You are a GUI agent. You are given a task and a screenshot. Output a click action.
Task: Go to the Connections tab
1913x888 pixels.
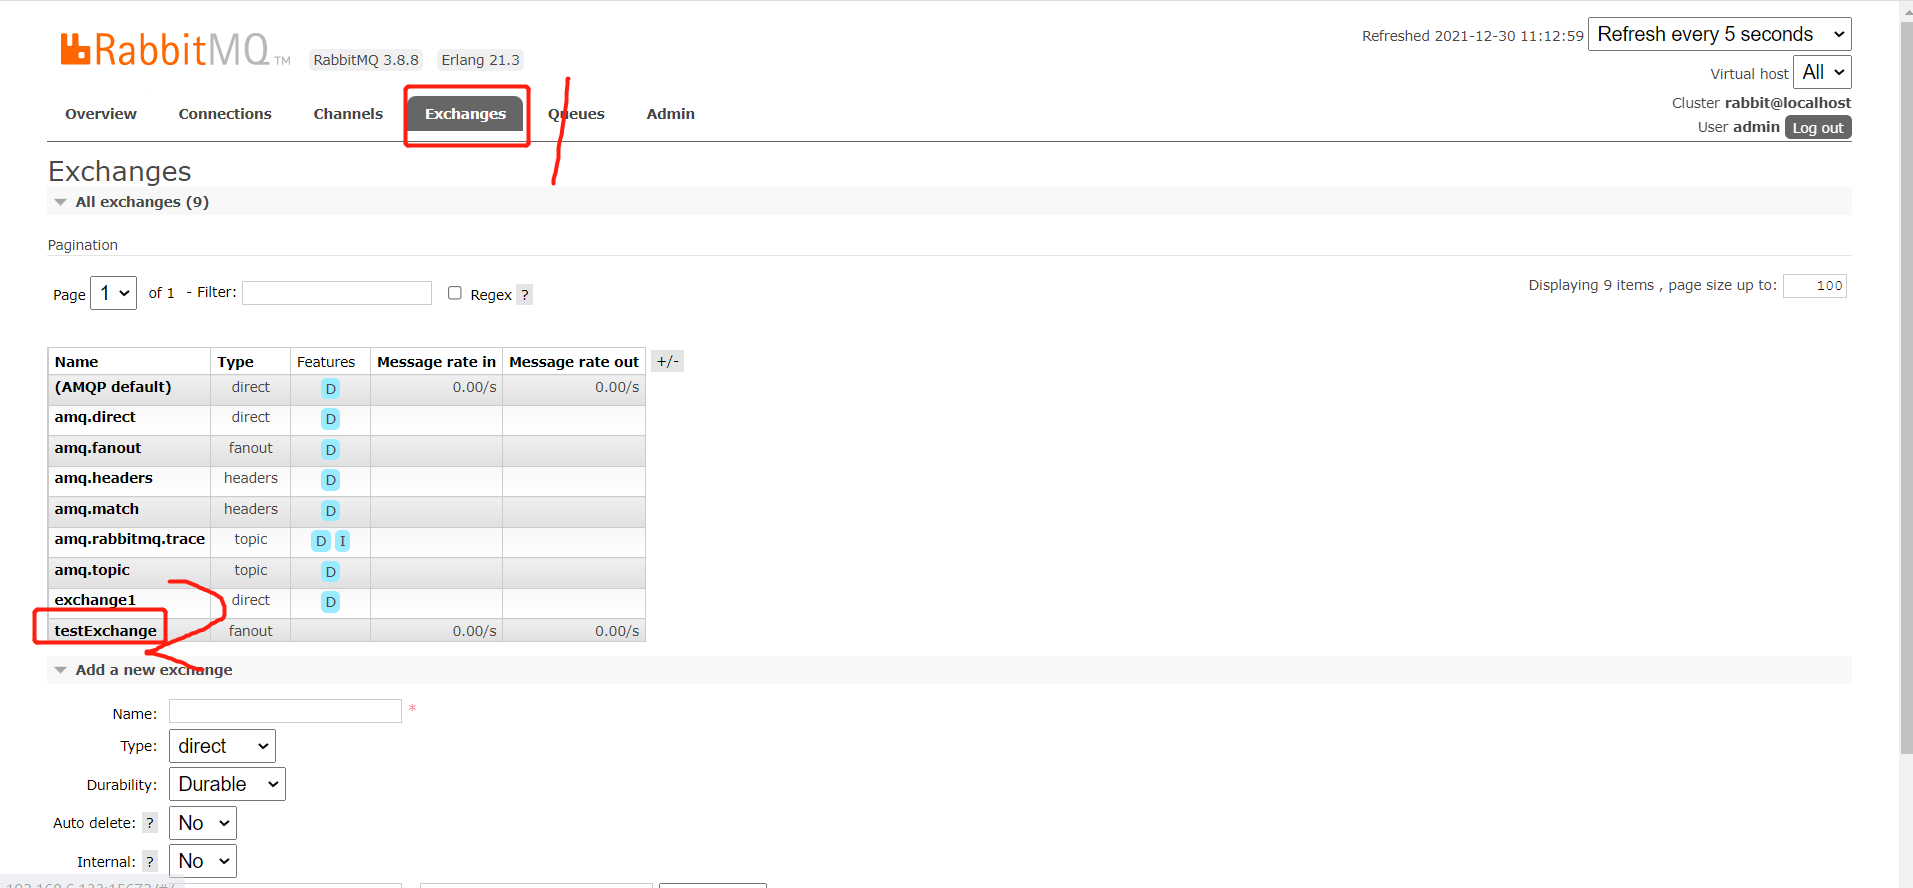(225, 114)
